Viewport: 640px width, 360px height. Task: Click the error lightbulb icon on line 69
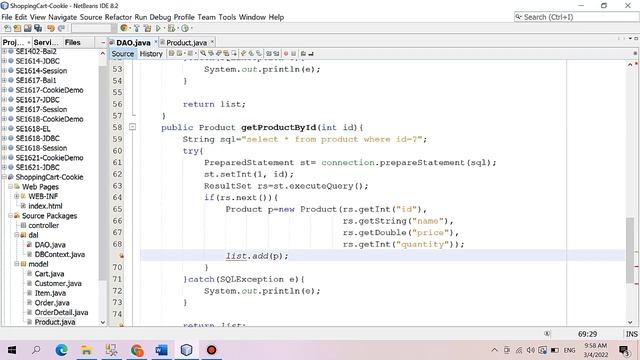(121, 256)
